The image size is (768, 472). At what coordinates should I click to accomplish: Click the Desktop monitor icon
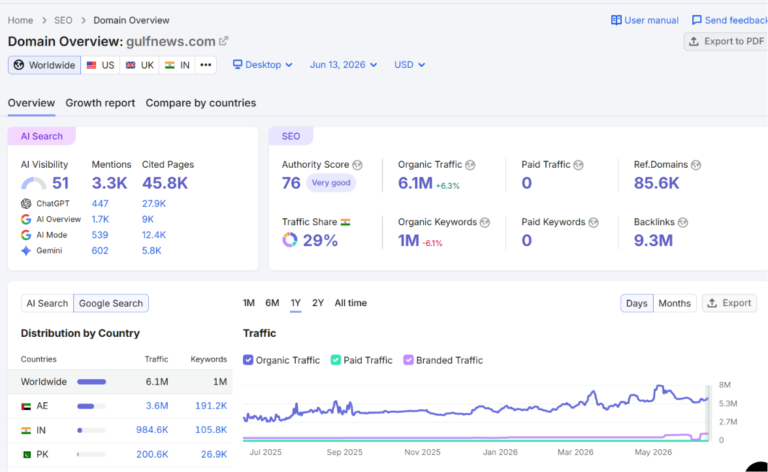pos(238,65)
